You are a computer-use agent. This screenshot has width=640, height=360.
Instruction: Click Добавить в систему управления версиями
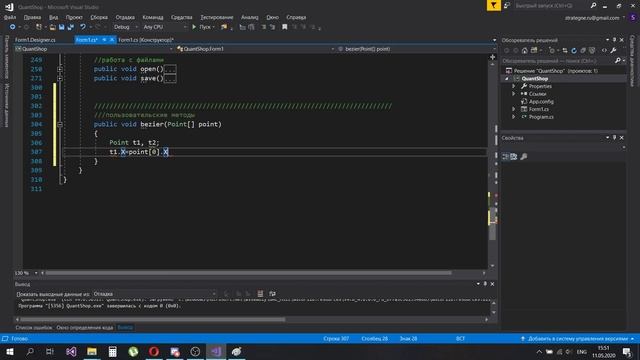(578, 339)
